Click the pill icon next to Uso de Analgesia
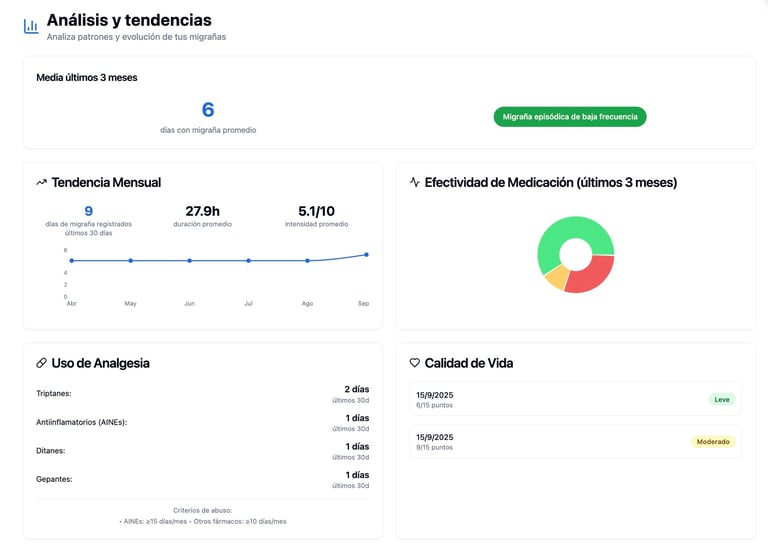Viewport: 768px width, 548px height. tap(42, 363)
